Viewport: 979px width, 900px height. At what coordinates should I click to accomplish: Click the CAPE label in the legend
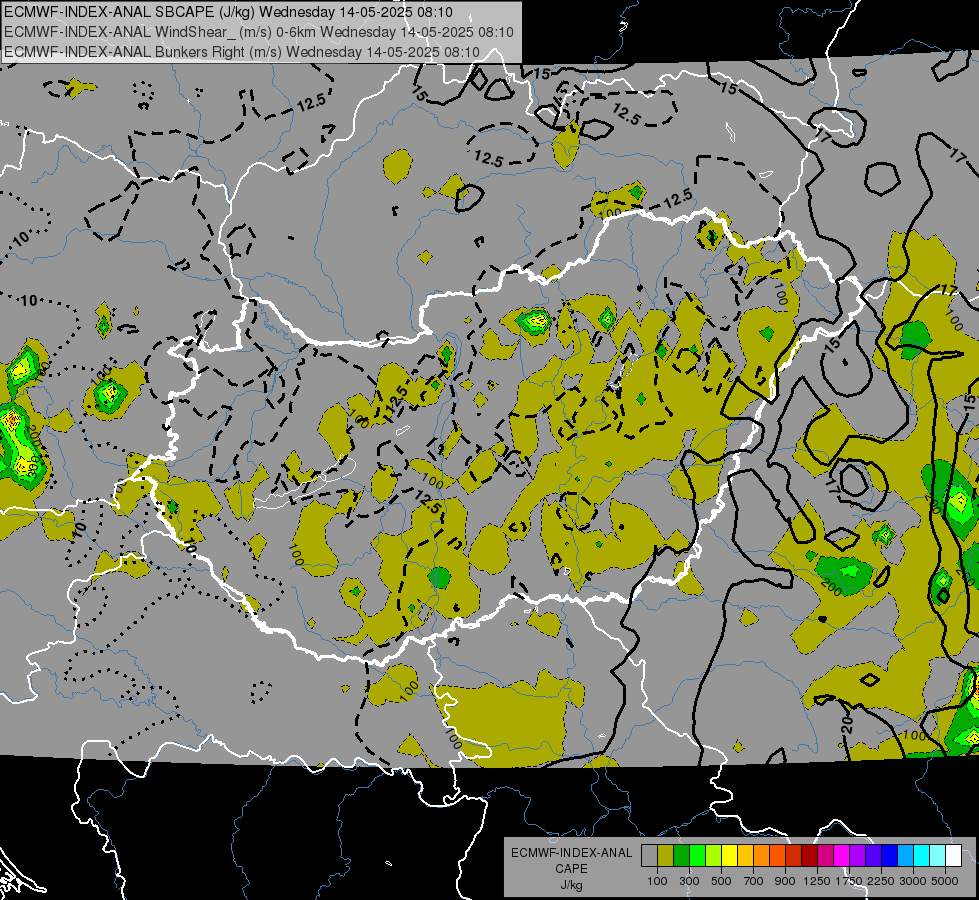point(571,869)
